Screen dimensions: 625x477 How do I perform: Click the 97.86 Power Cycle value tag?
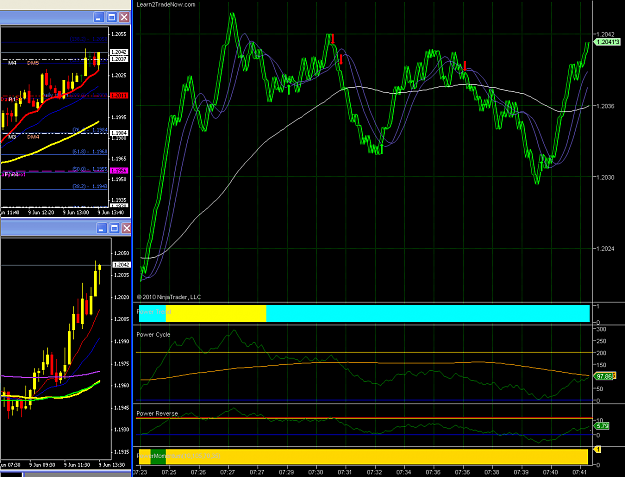[x=605, y=376]
